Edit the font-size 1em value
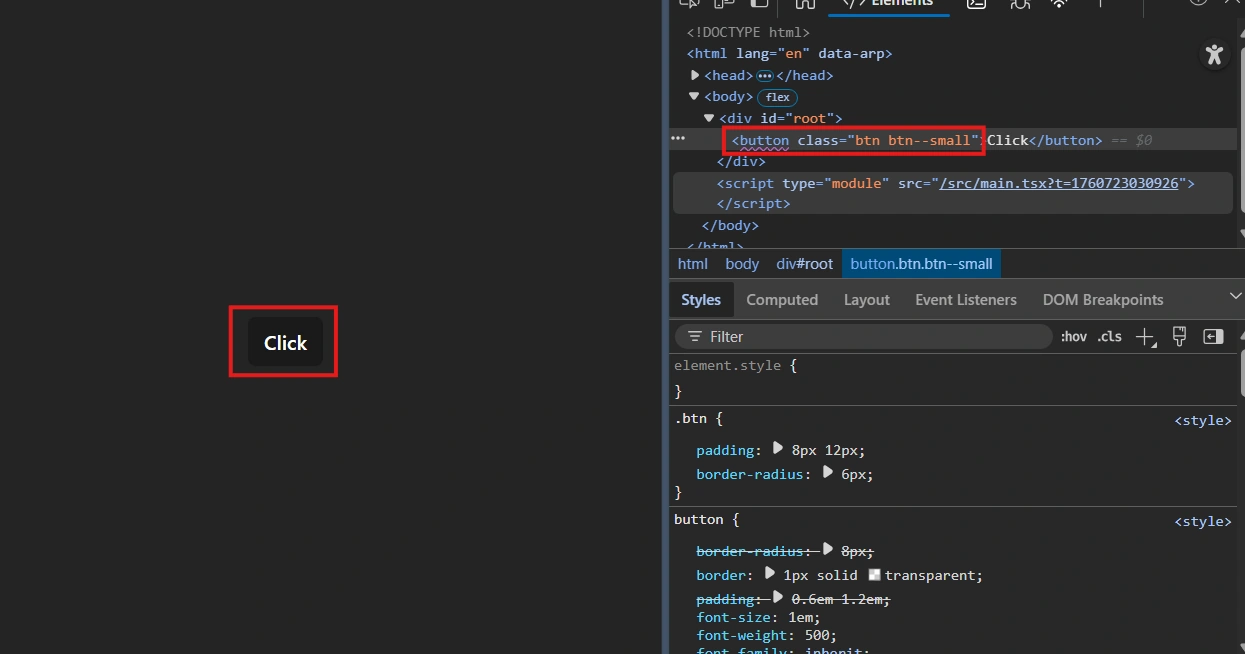Image resolution: width=1245 pixels, height=654 pixels. [801, 617]
